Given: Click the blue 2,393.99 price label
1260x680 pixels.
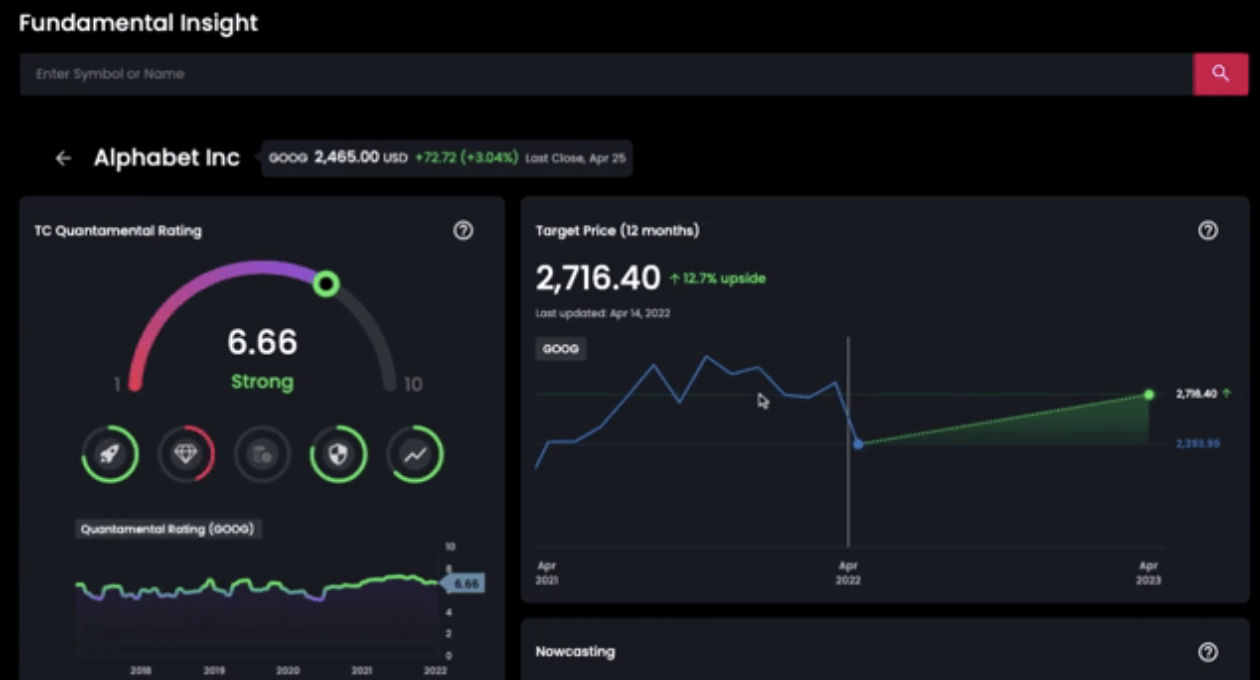Looking at the screenshot, I should coord(1198,443).
